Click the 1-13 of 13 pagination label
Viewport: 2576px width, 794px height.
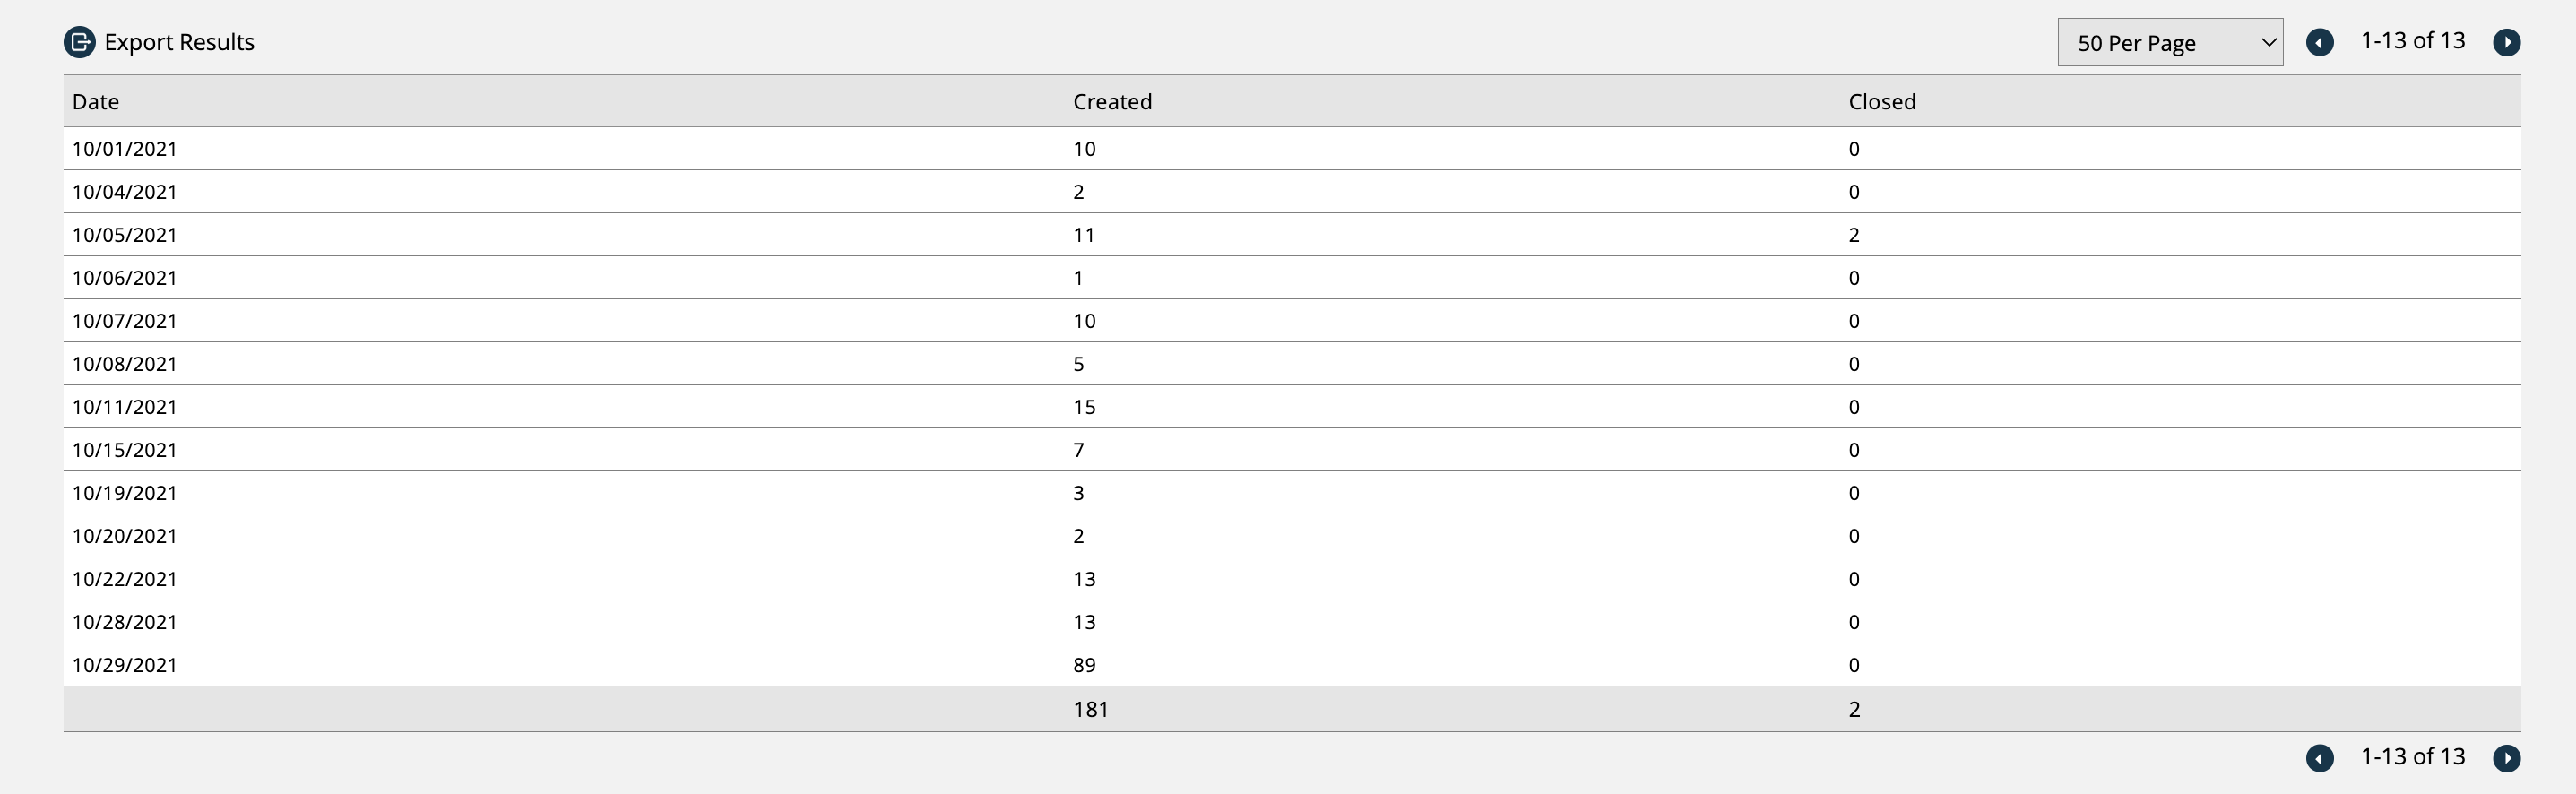point(2413,41)
